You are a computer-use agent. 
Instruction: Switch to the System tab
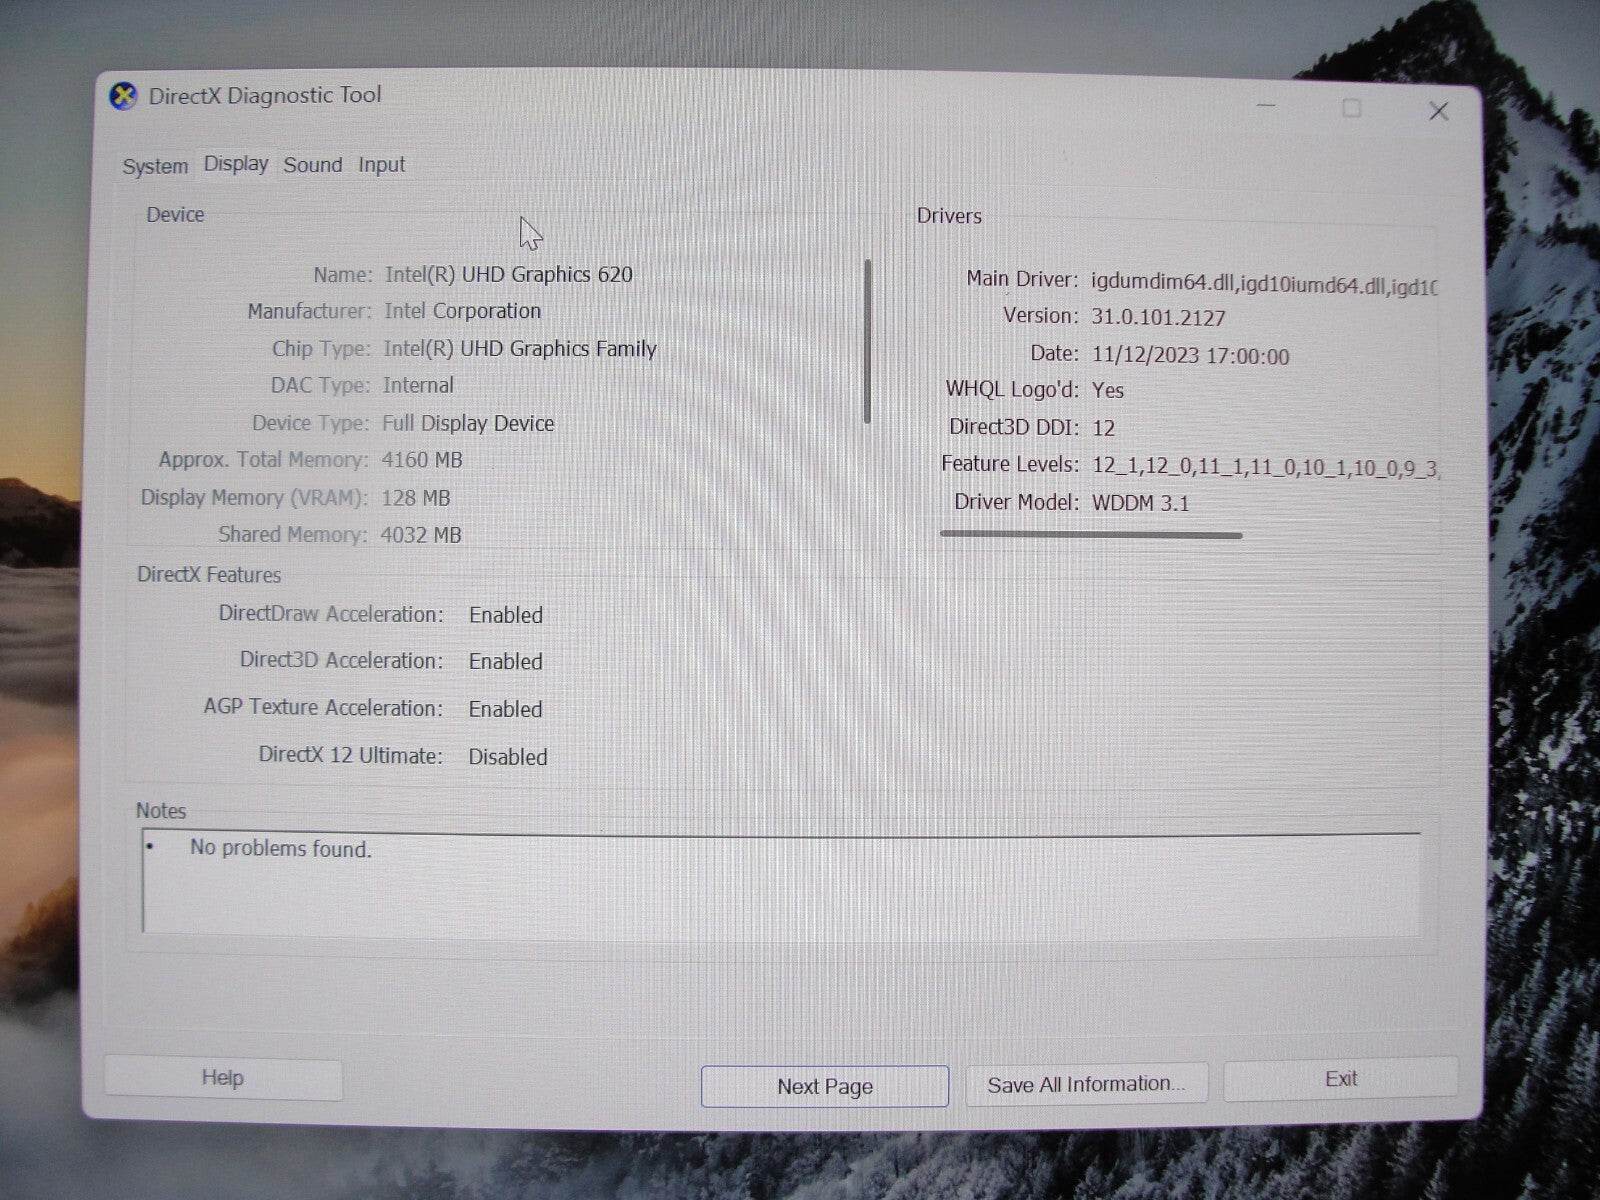155,167
